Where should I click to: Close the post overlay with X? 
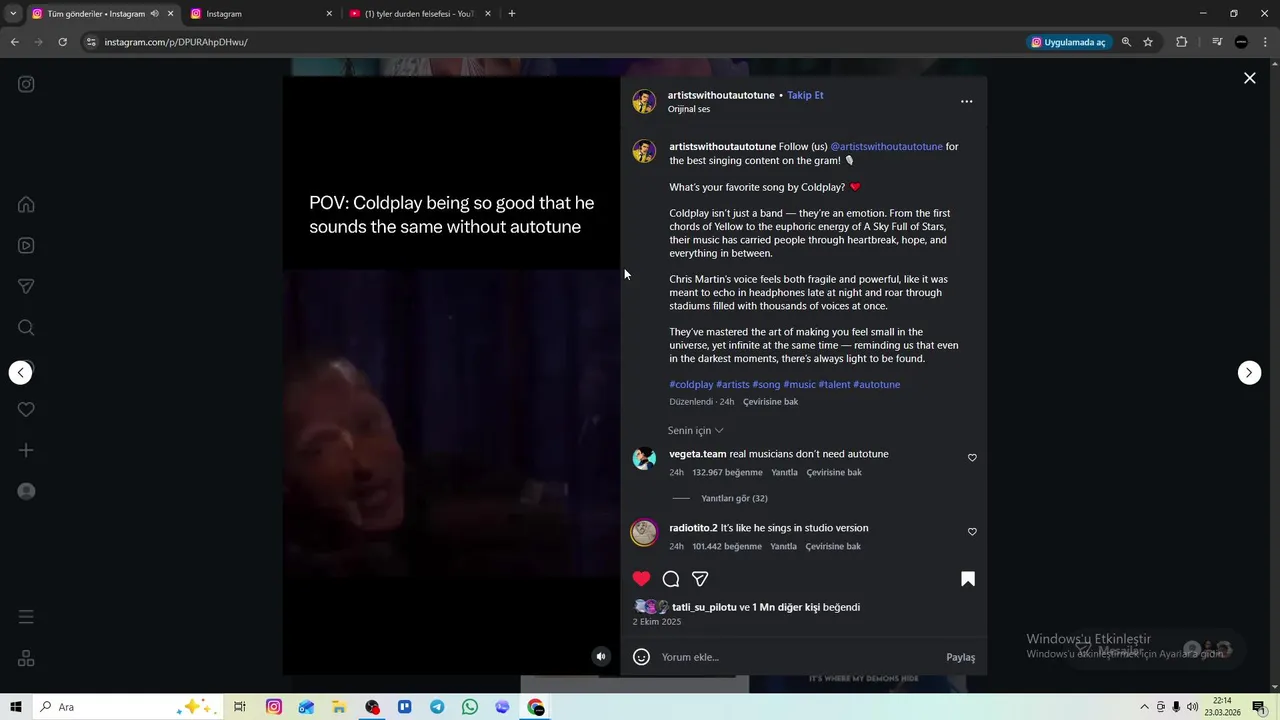coord(1249,78)
